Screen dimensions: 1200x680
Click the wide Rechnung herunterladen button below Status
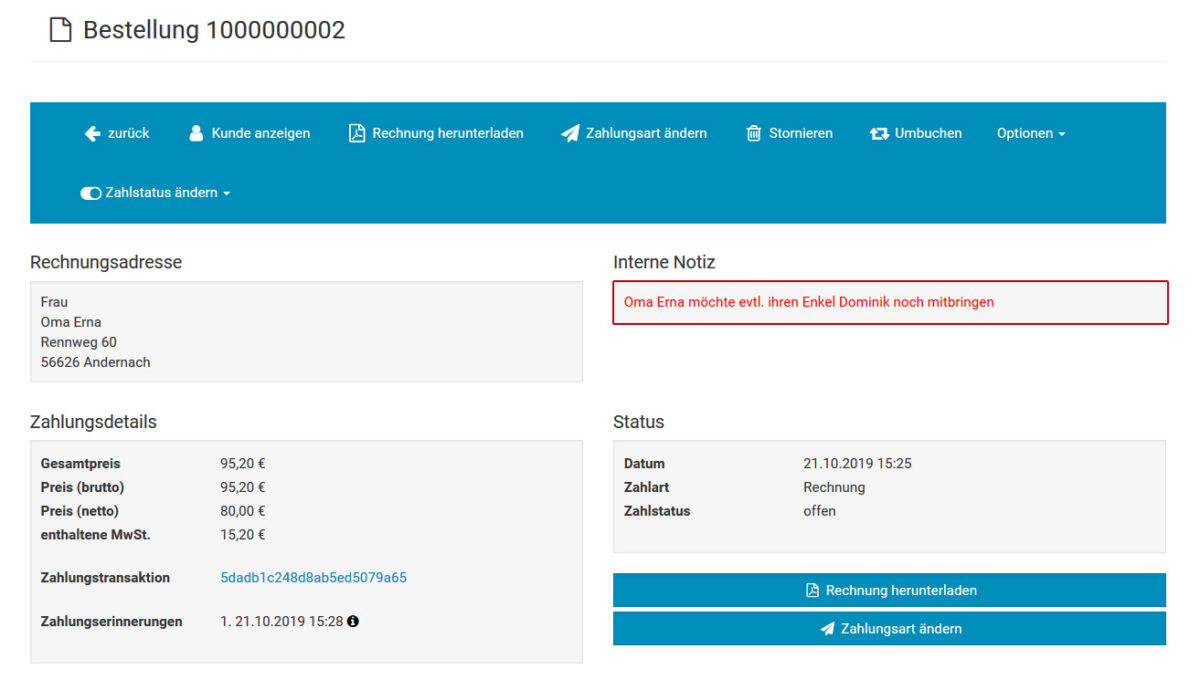(889, 590)
